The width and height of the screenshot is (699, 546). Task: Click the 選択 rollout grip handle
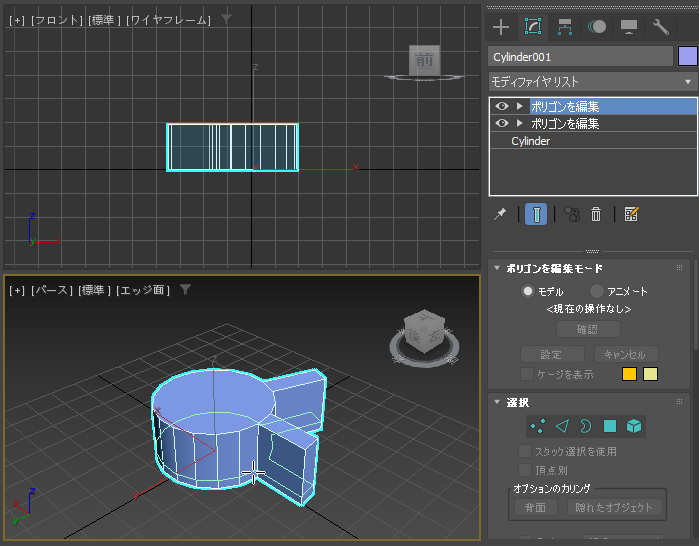pos(679,402)
